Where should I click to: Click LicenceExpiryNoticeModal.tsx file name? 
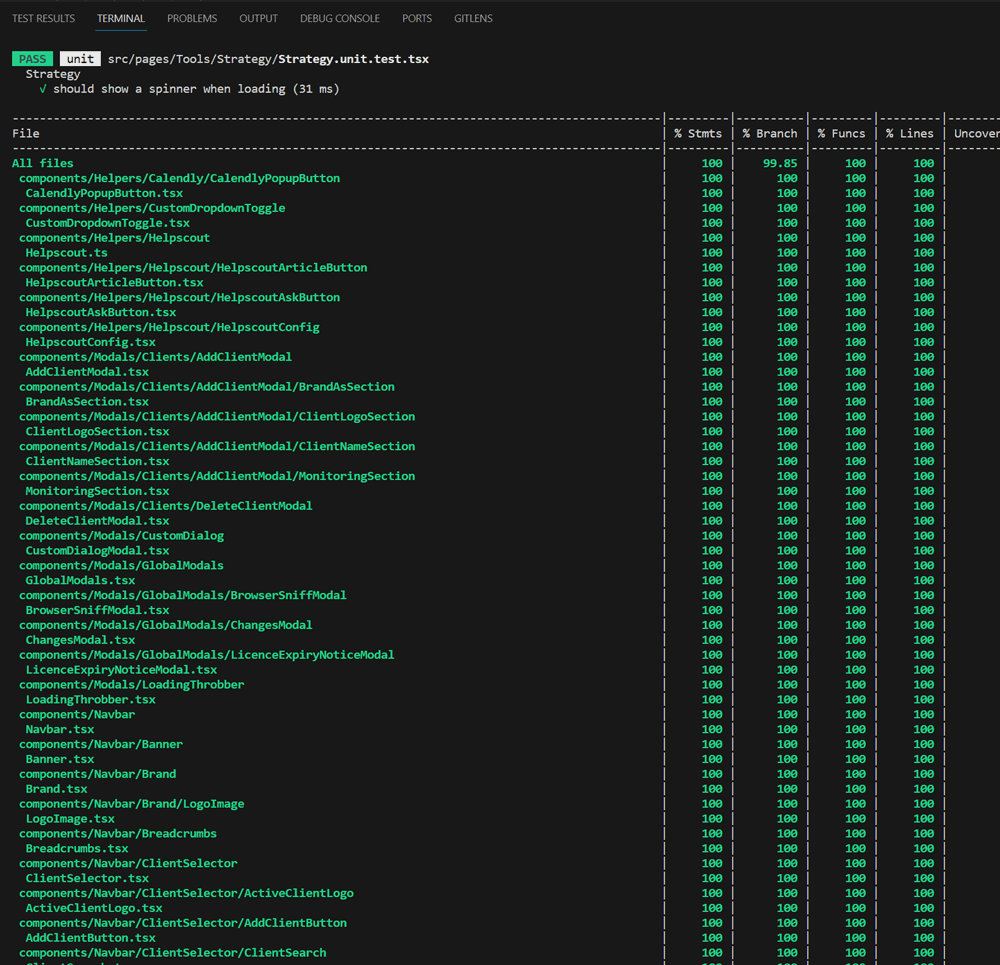coord(121,670)
